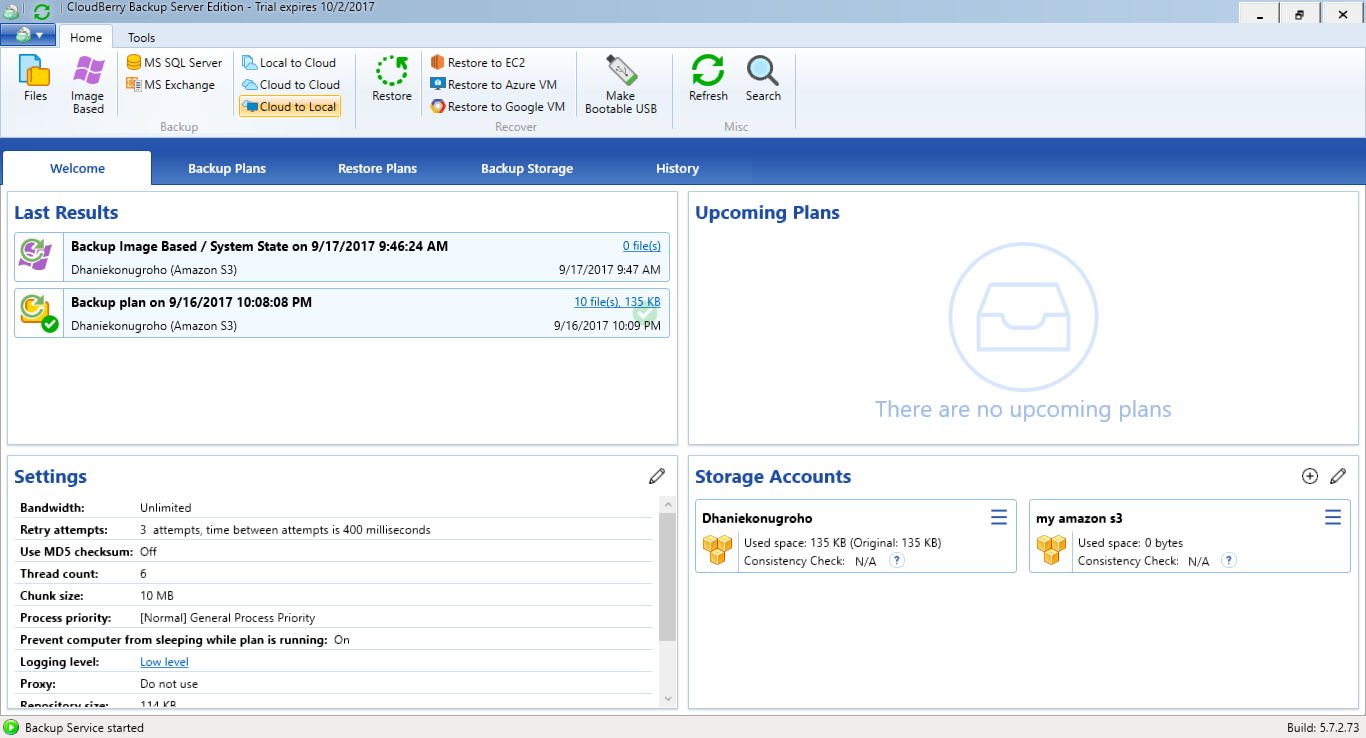Click 'Backup Image Based / System State' result title
Screen dimensions: 1366x738
pyautogui.click(x=259, y=245)
